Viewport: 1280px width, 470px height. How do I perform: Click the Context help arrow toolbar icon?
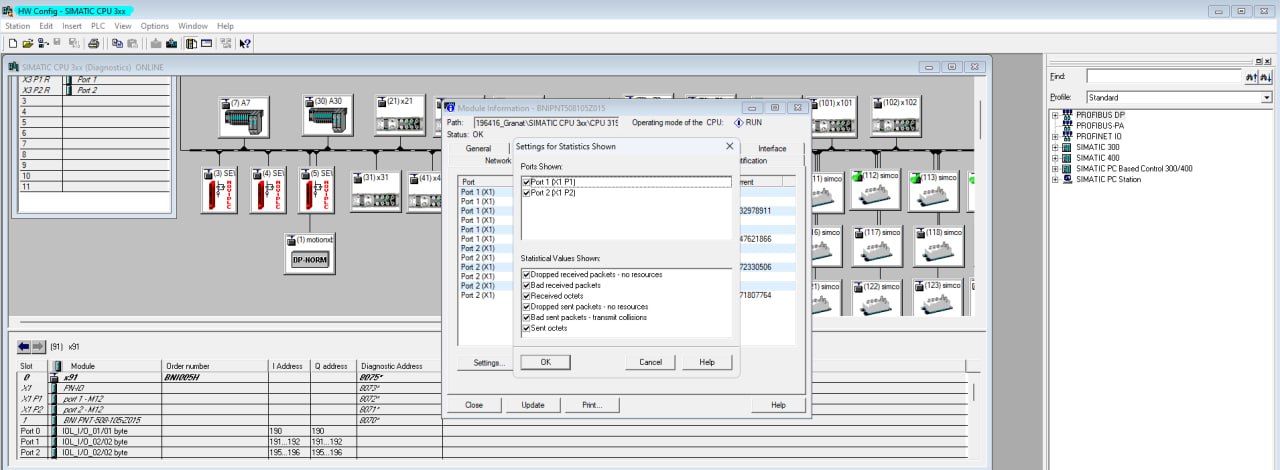(x=245, y=44)
